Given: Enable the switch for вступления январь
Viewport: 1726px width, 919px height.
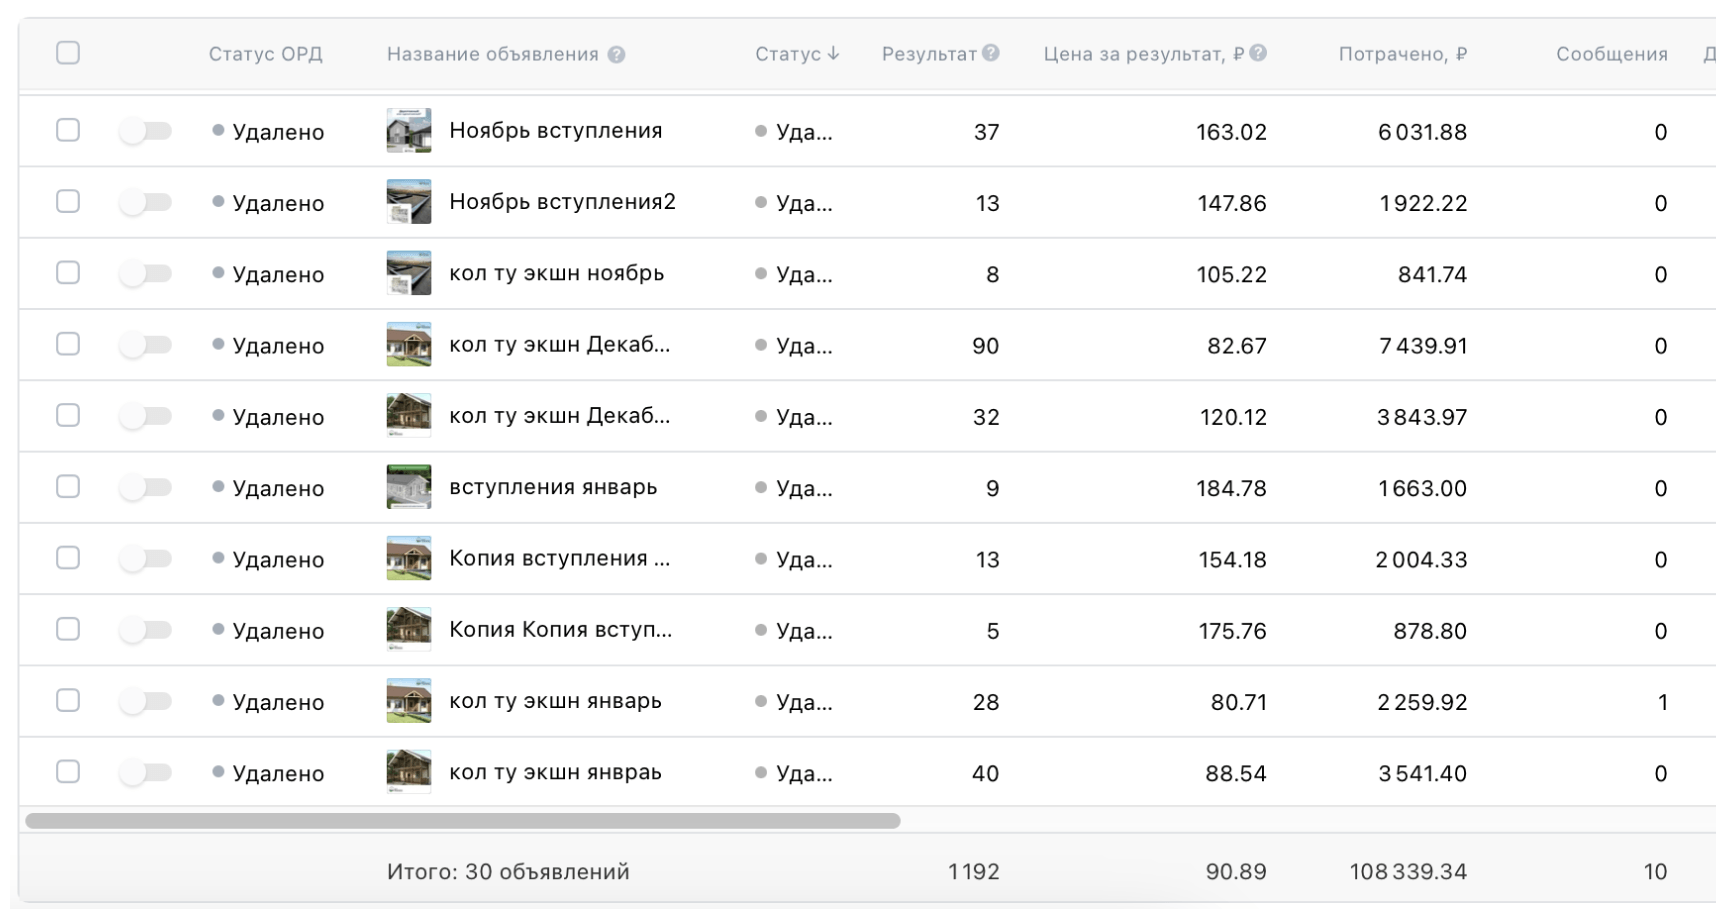Looking at the screenshot, I should click(x=146, y=487).
